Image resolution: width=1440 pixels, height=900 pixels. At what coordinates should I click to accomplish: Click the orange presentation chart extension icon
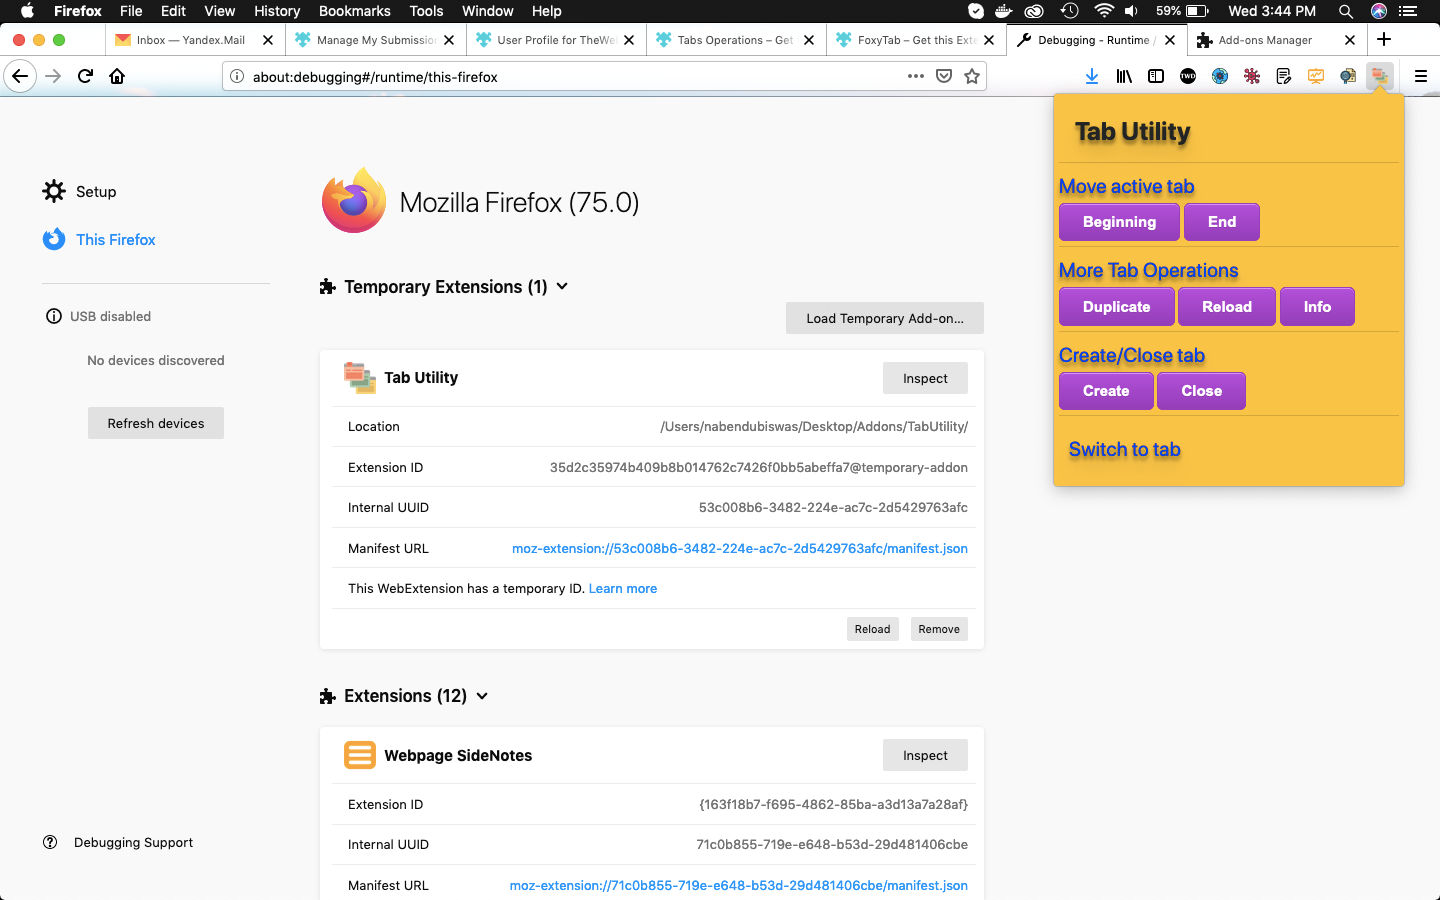(1316, 76)
